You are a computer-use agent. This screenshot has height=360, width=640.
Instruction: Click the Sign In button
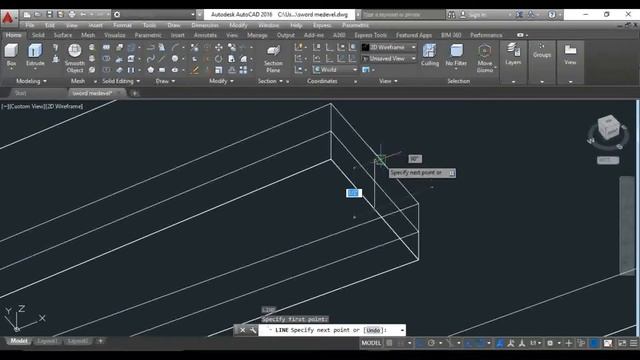(x=475, y=14)
